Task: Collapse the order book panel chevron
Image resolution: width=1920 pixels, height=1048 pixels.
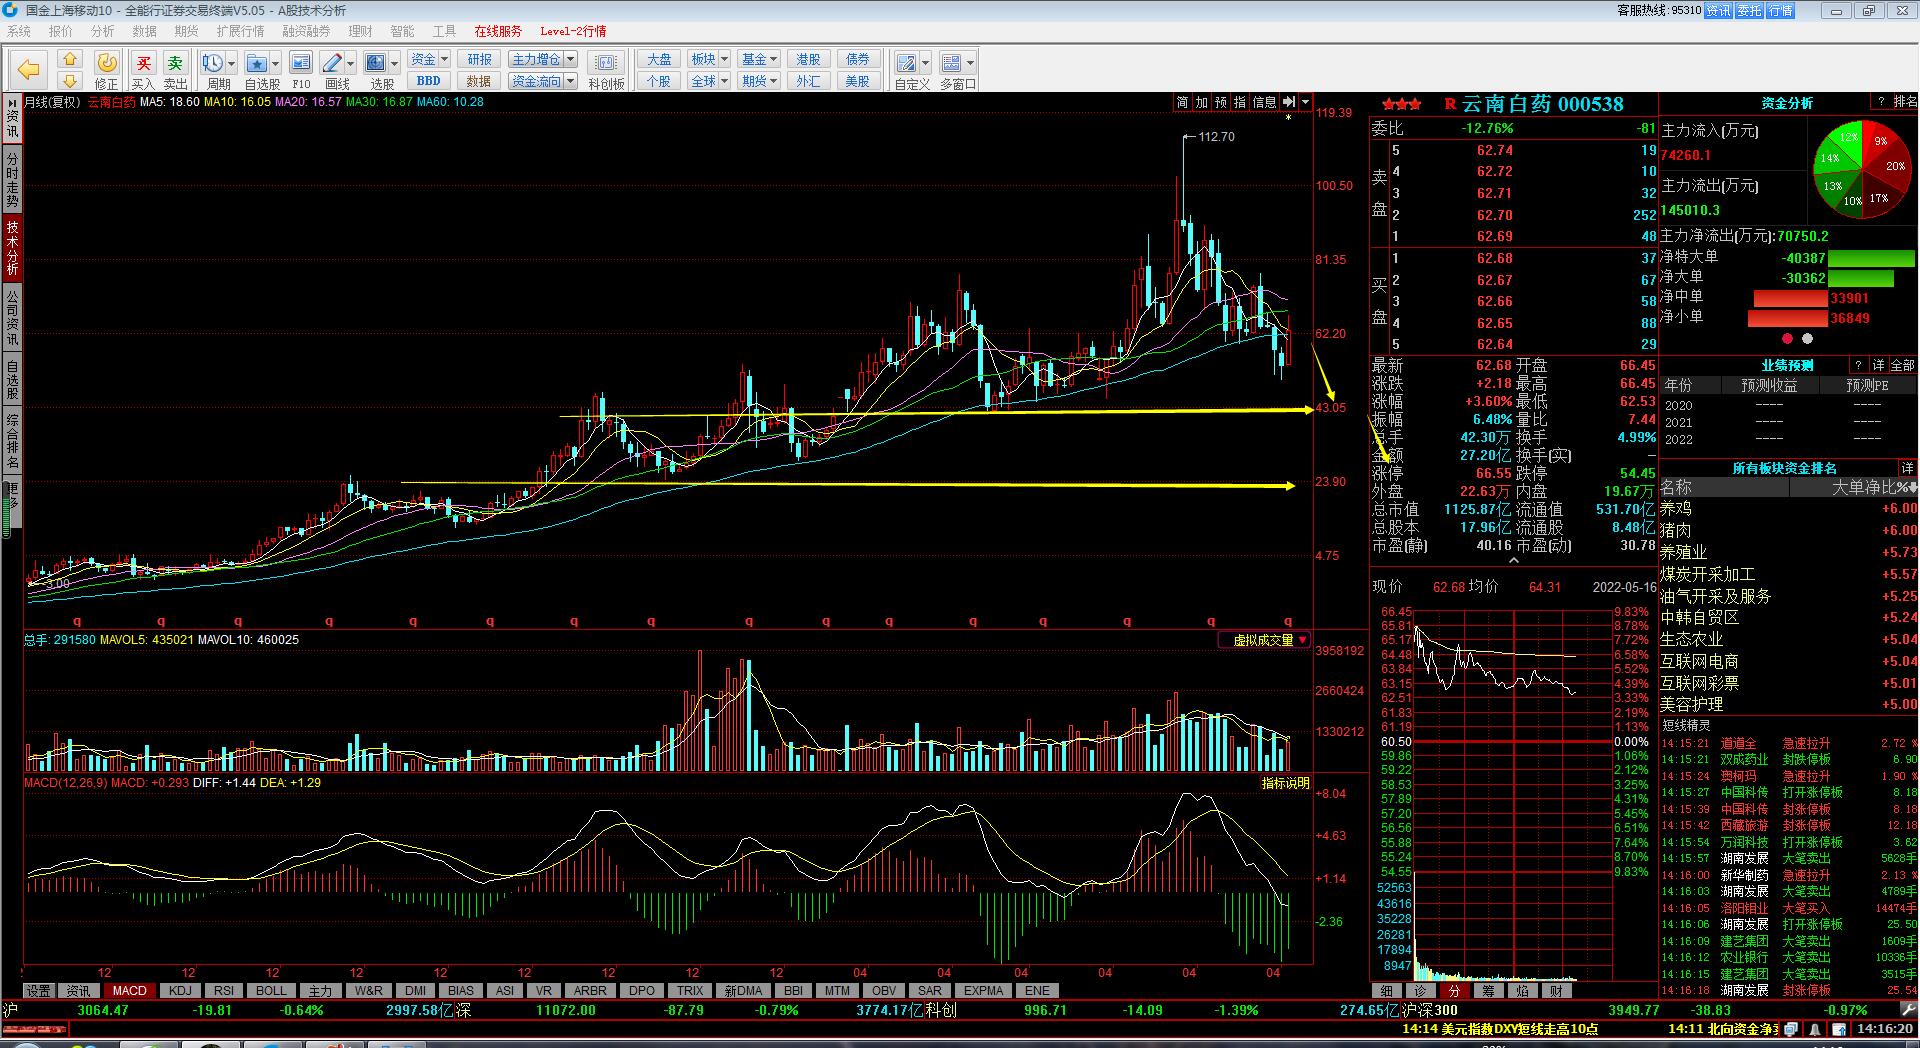Action: point(1513,561)
